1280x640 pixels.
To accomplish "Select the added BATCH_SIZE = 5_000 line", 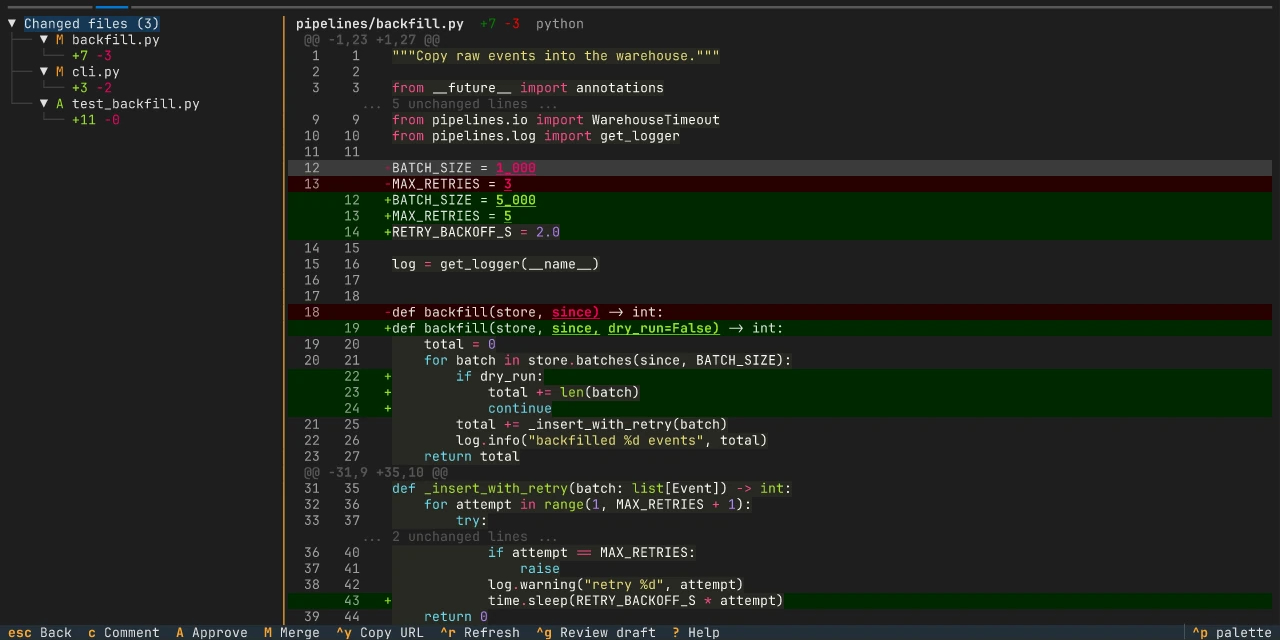I will tap(780, 200).
